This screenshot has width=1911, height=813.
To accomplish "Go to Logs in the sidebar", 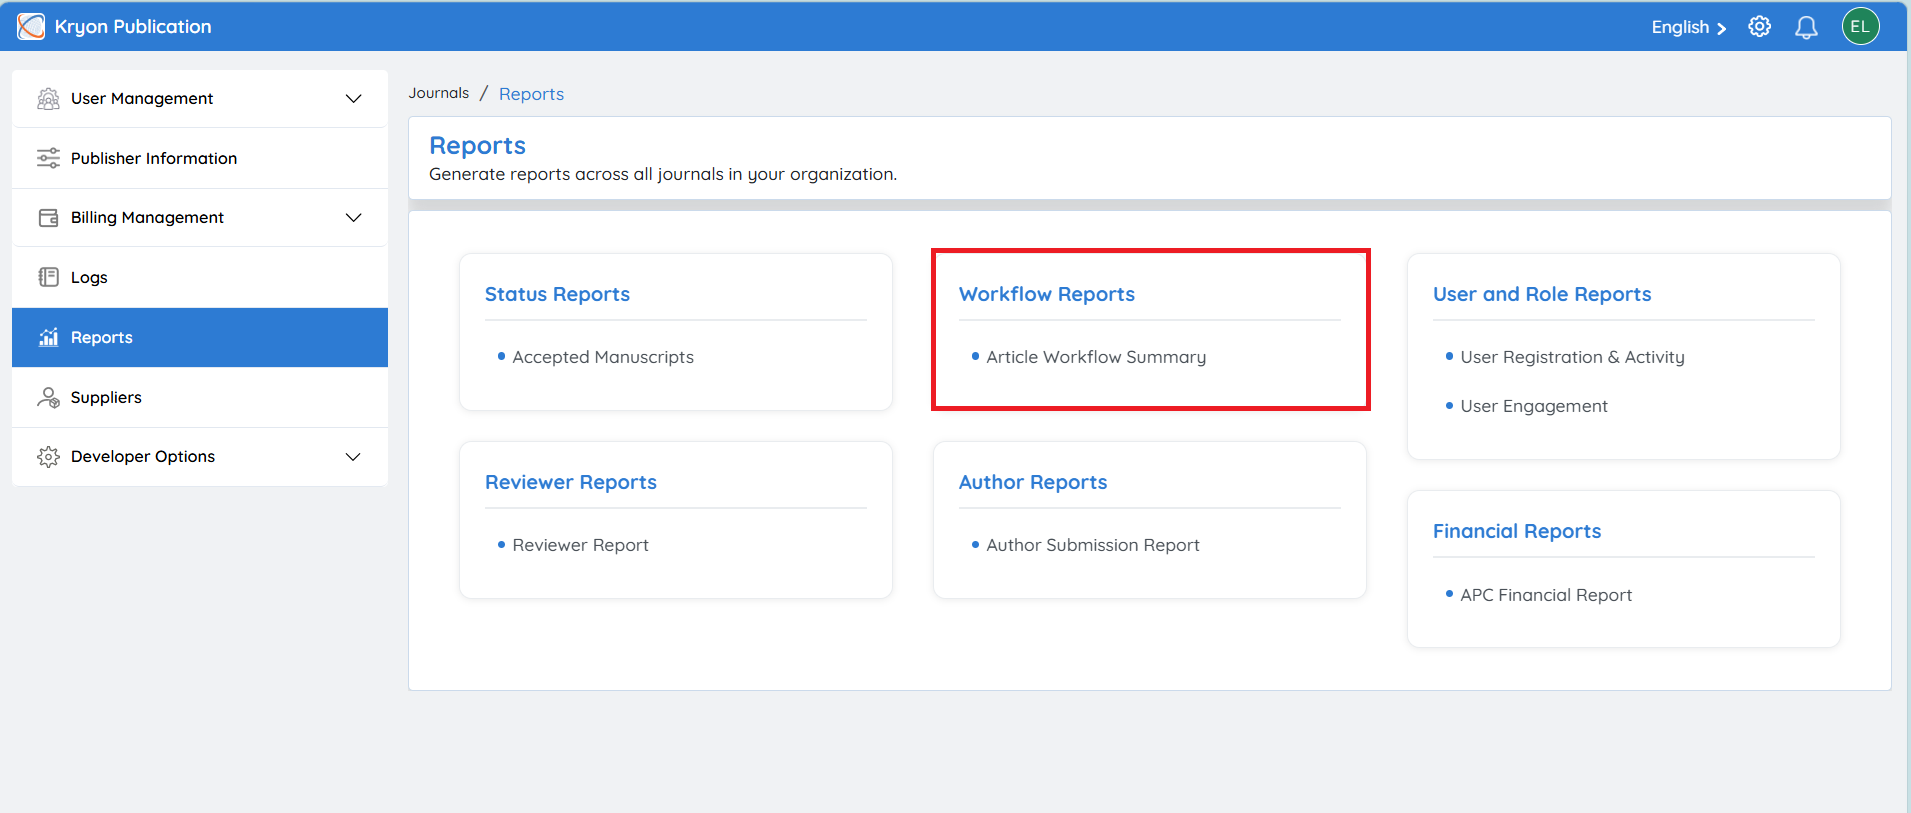I will click(200, 277).
